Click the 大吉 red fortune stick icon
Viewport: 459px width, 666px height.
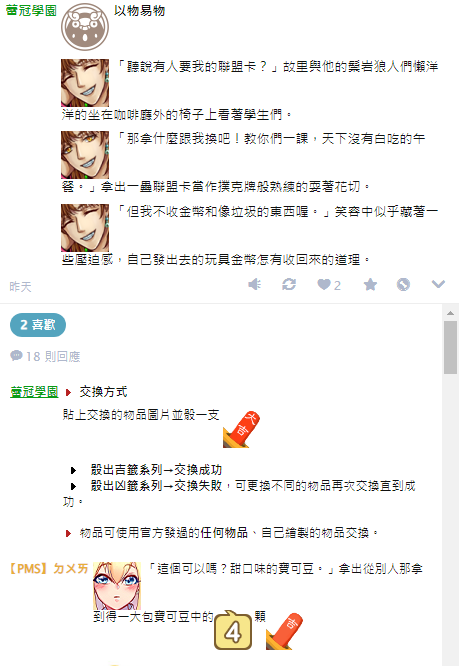(x=241, y=429)
